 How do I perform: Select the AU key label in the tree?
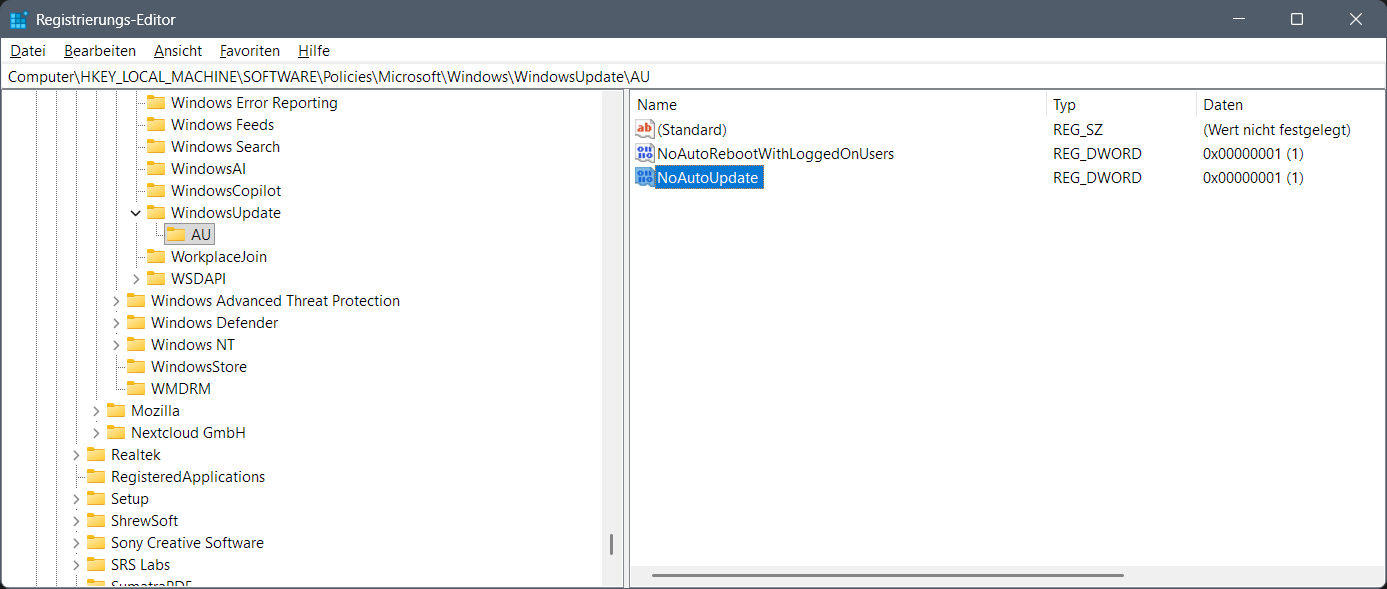click(x=201, y=234)
